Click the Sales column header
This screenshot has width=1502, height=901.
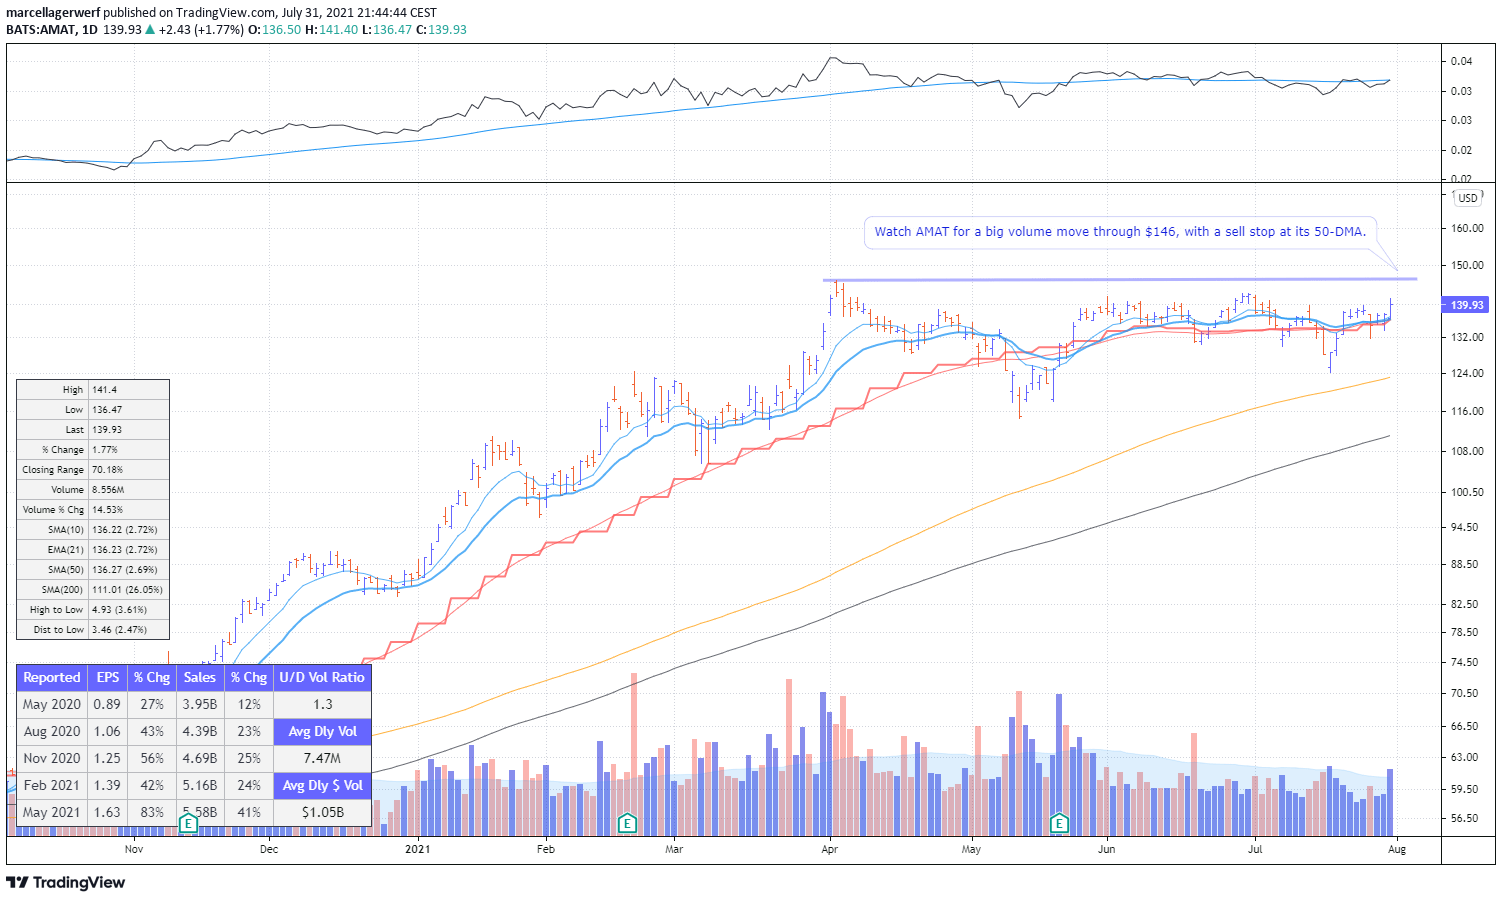(200, 677)
